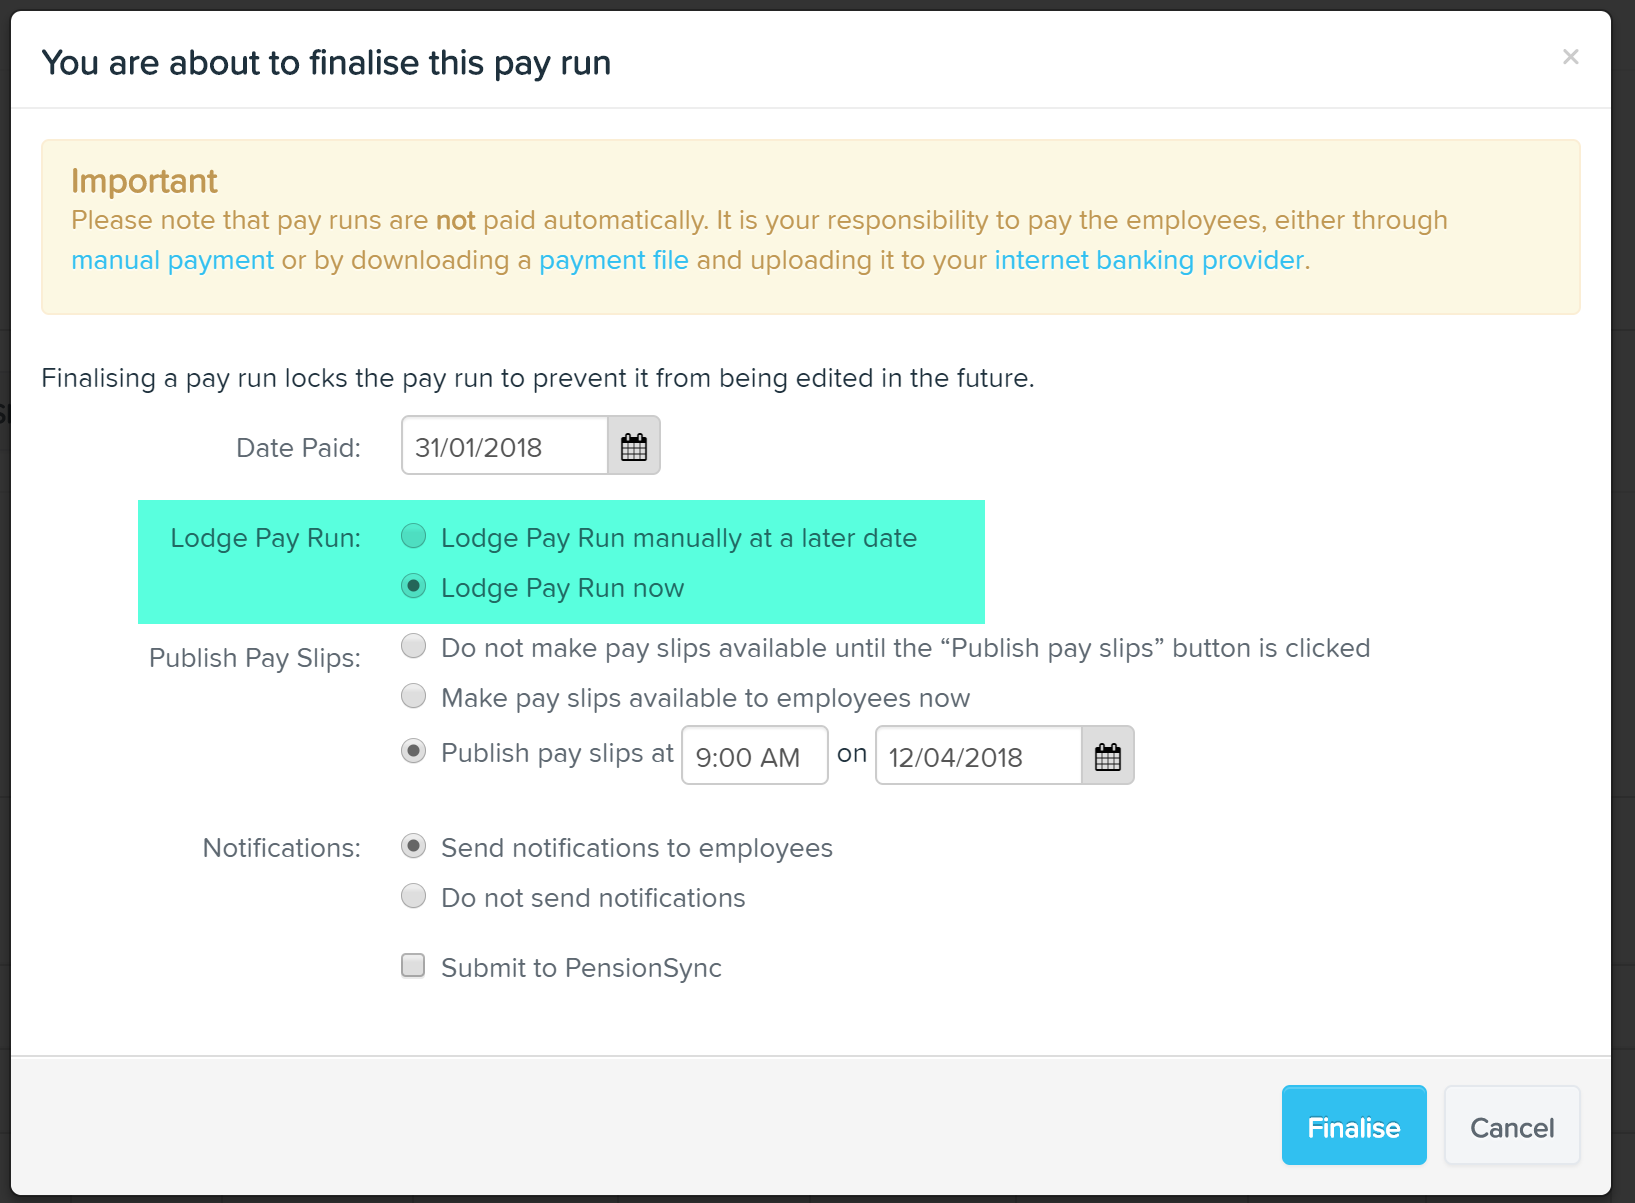This screenshot has width=1635, height=1203.
Task: Click the Cancel button
Action: (x=1511, y=1126)
